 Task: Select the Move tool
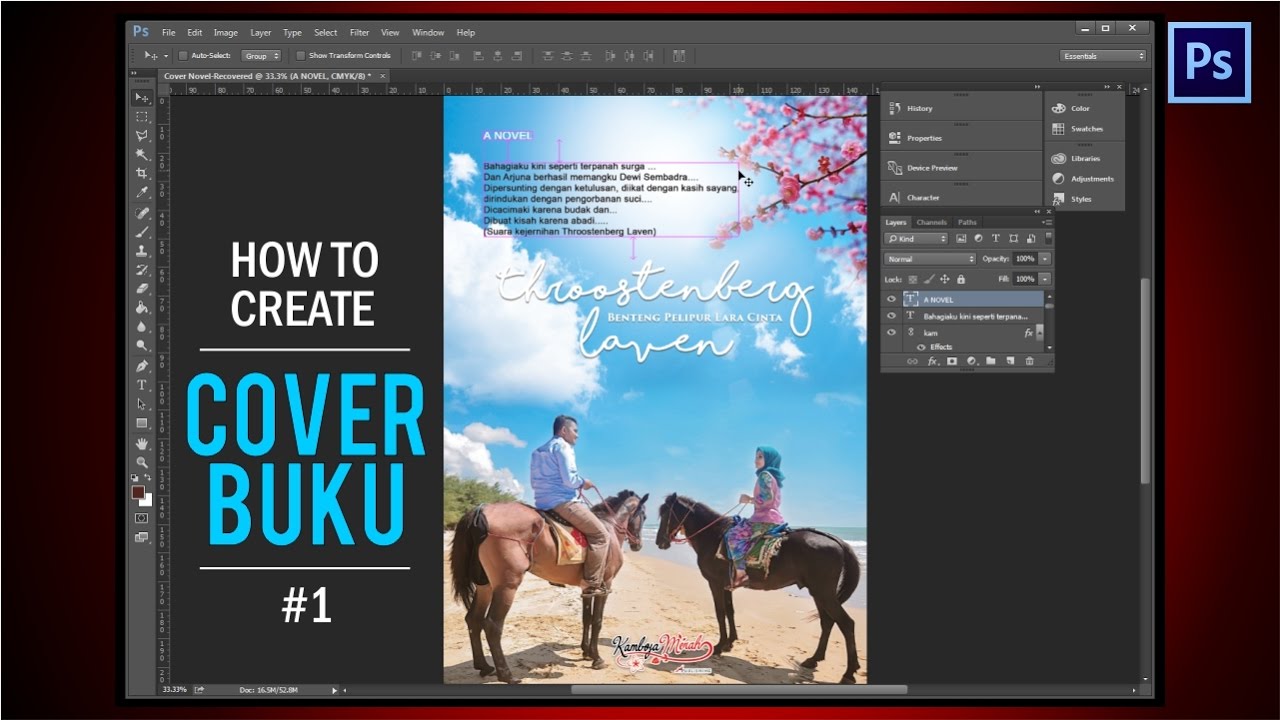click(142, 98)
